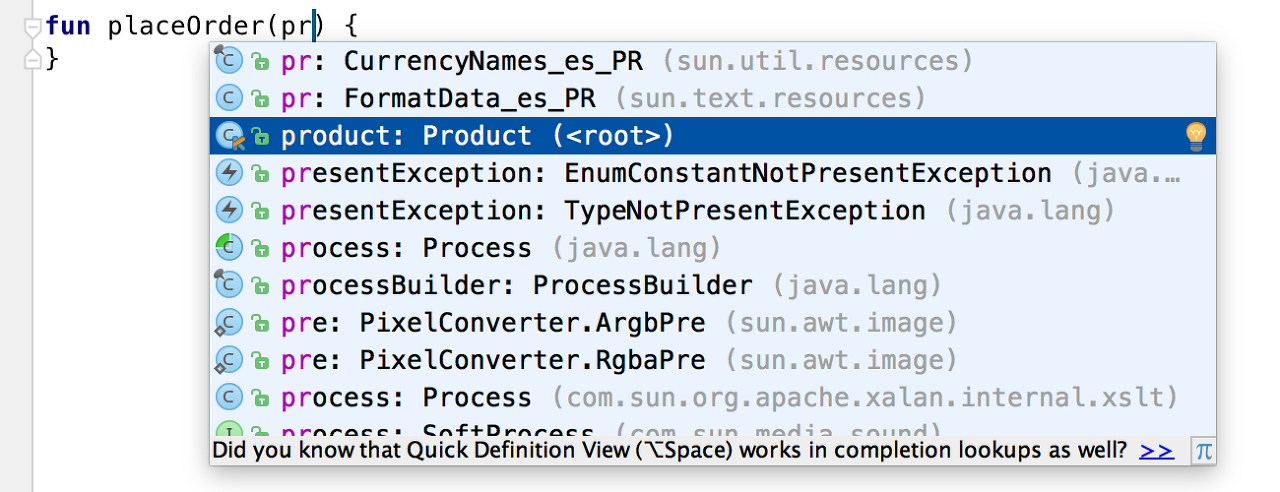Select process: Process xalan xslt suggestion
The image size is (1280, 492).
[712, 398]
